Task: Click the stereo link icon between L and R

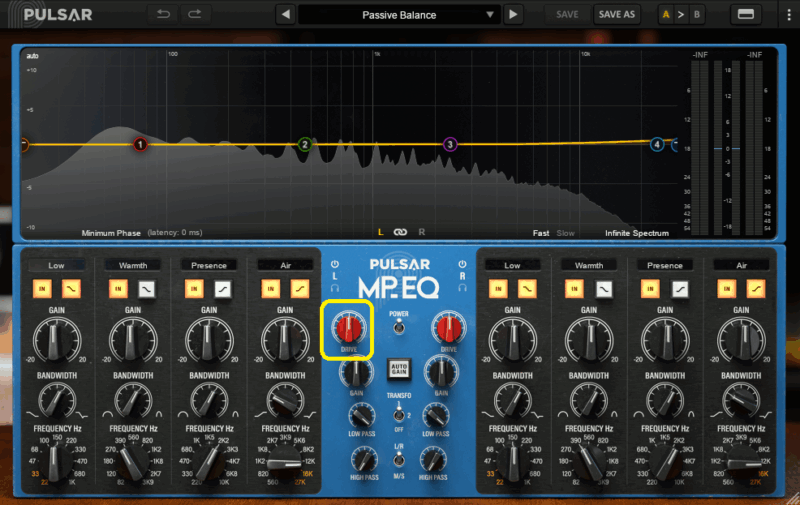Action: [400, 232]
